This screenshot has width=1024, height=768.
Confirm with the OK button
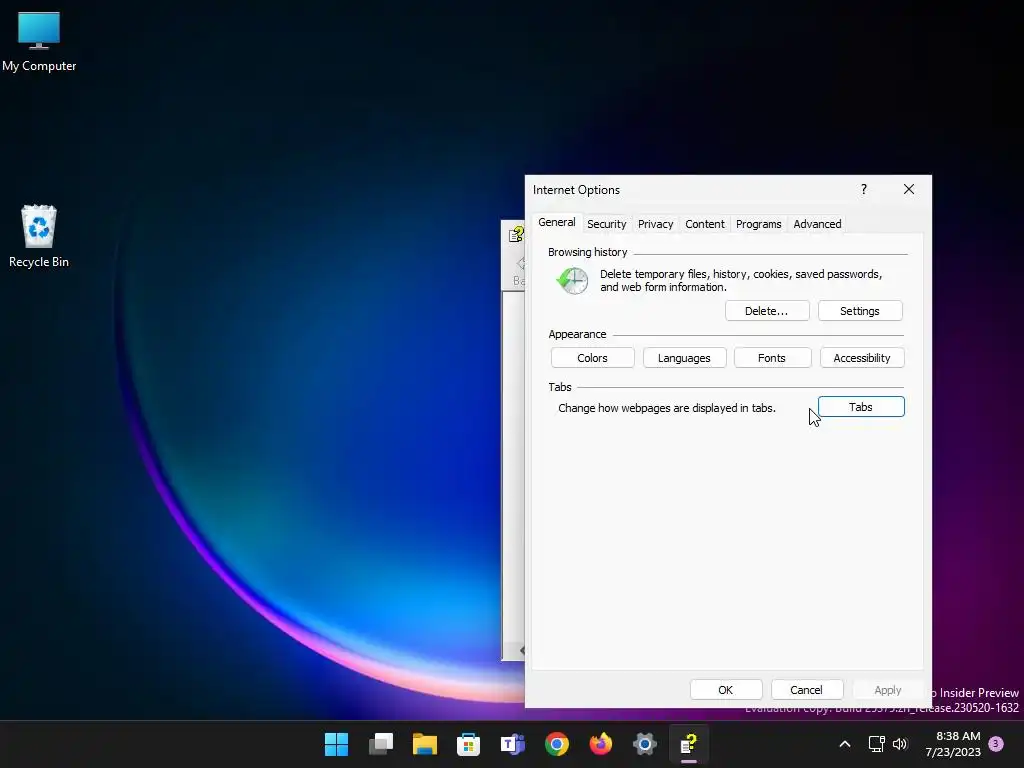click(726, 690)
